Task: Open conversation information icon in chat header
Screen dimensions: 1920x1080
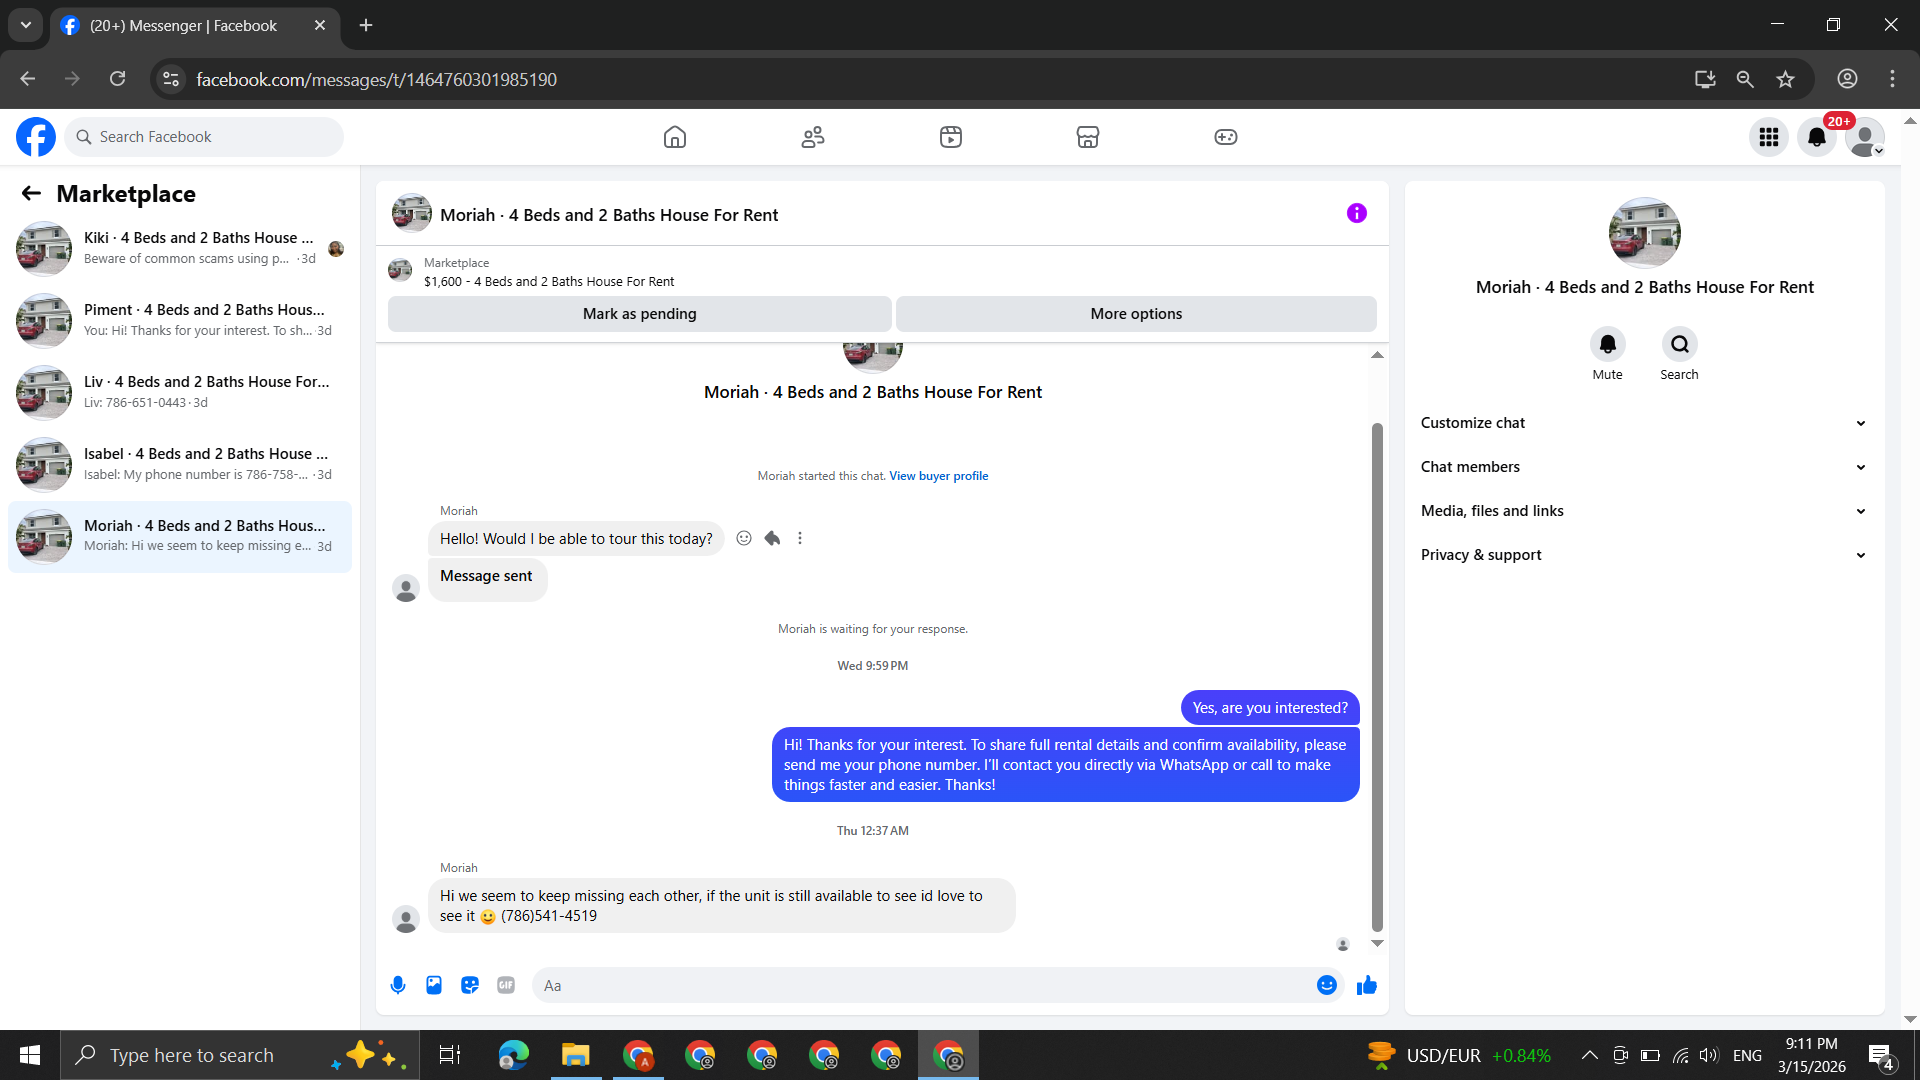Action: [x=1357, y=213]
